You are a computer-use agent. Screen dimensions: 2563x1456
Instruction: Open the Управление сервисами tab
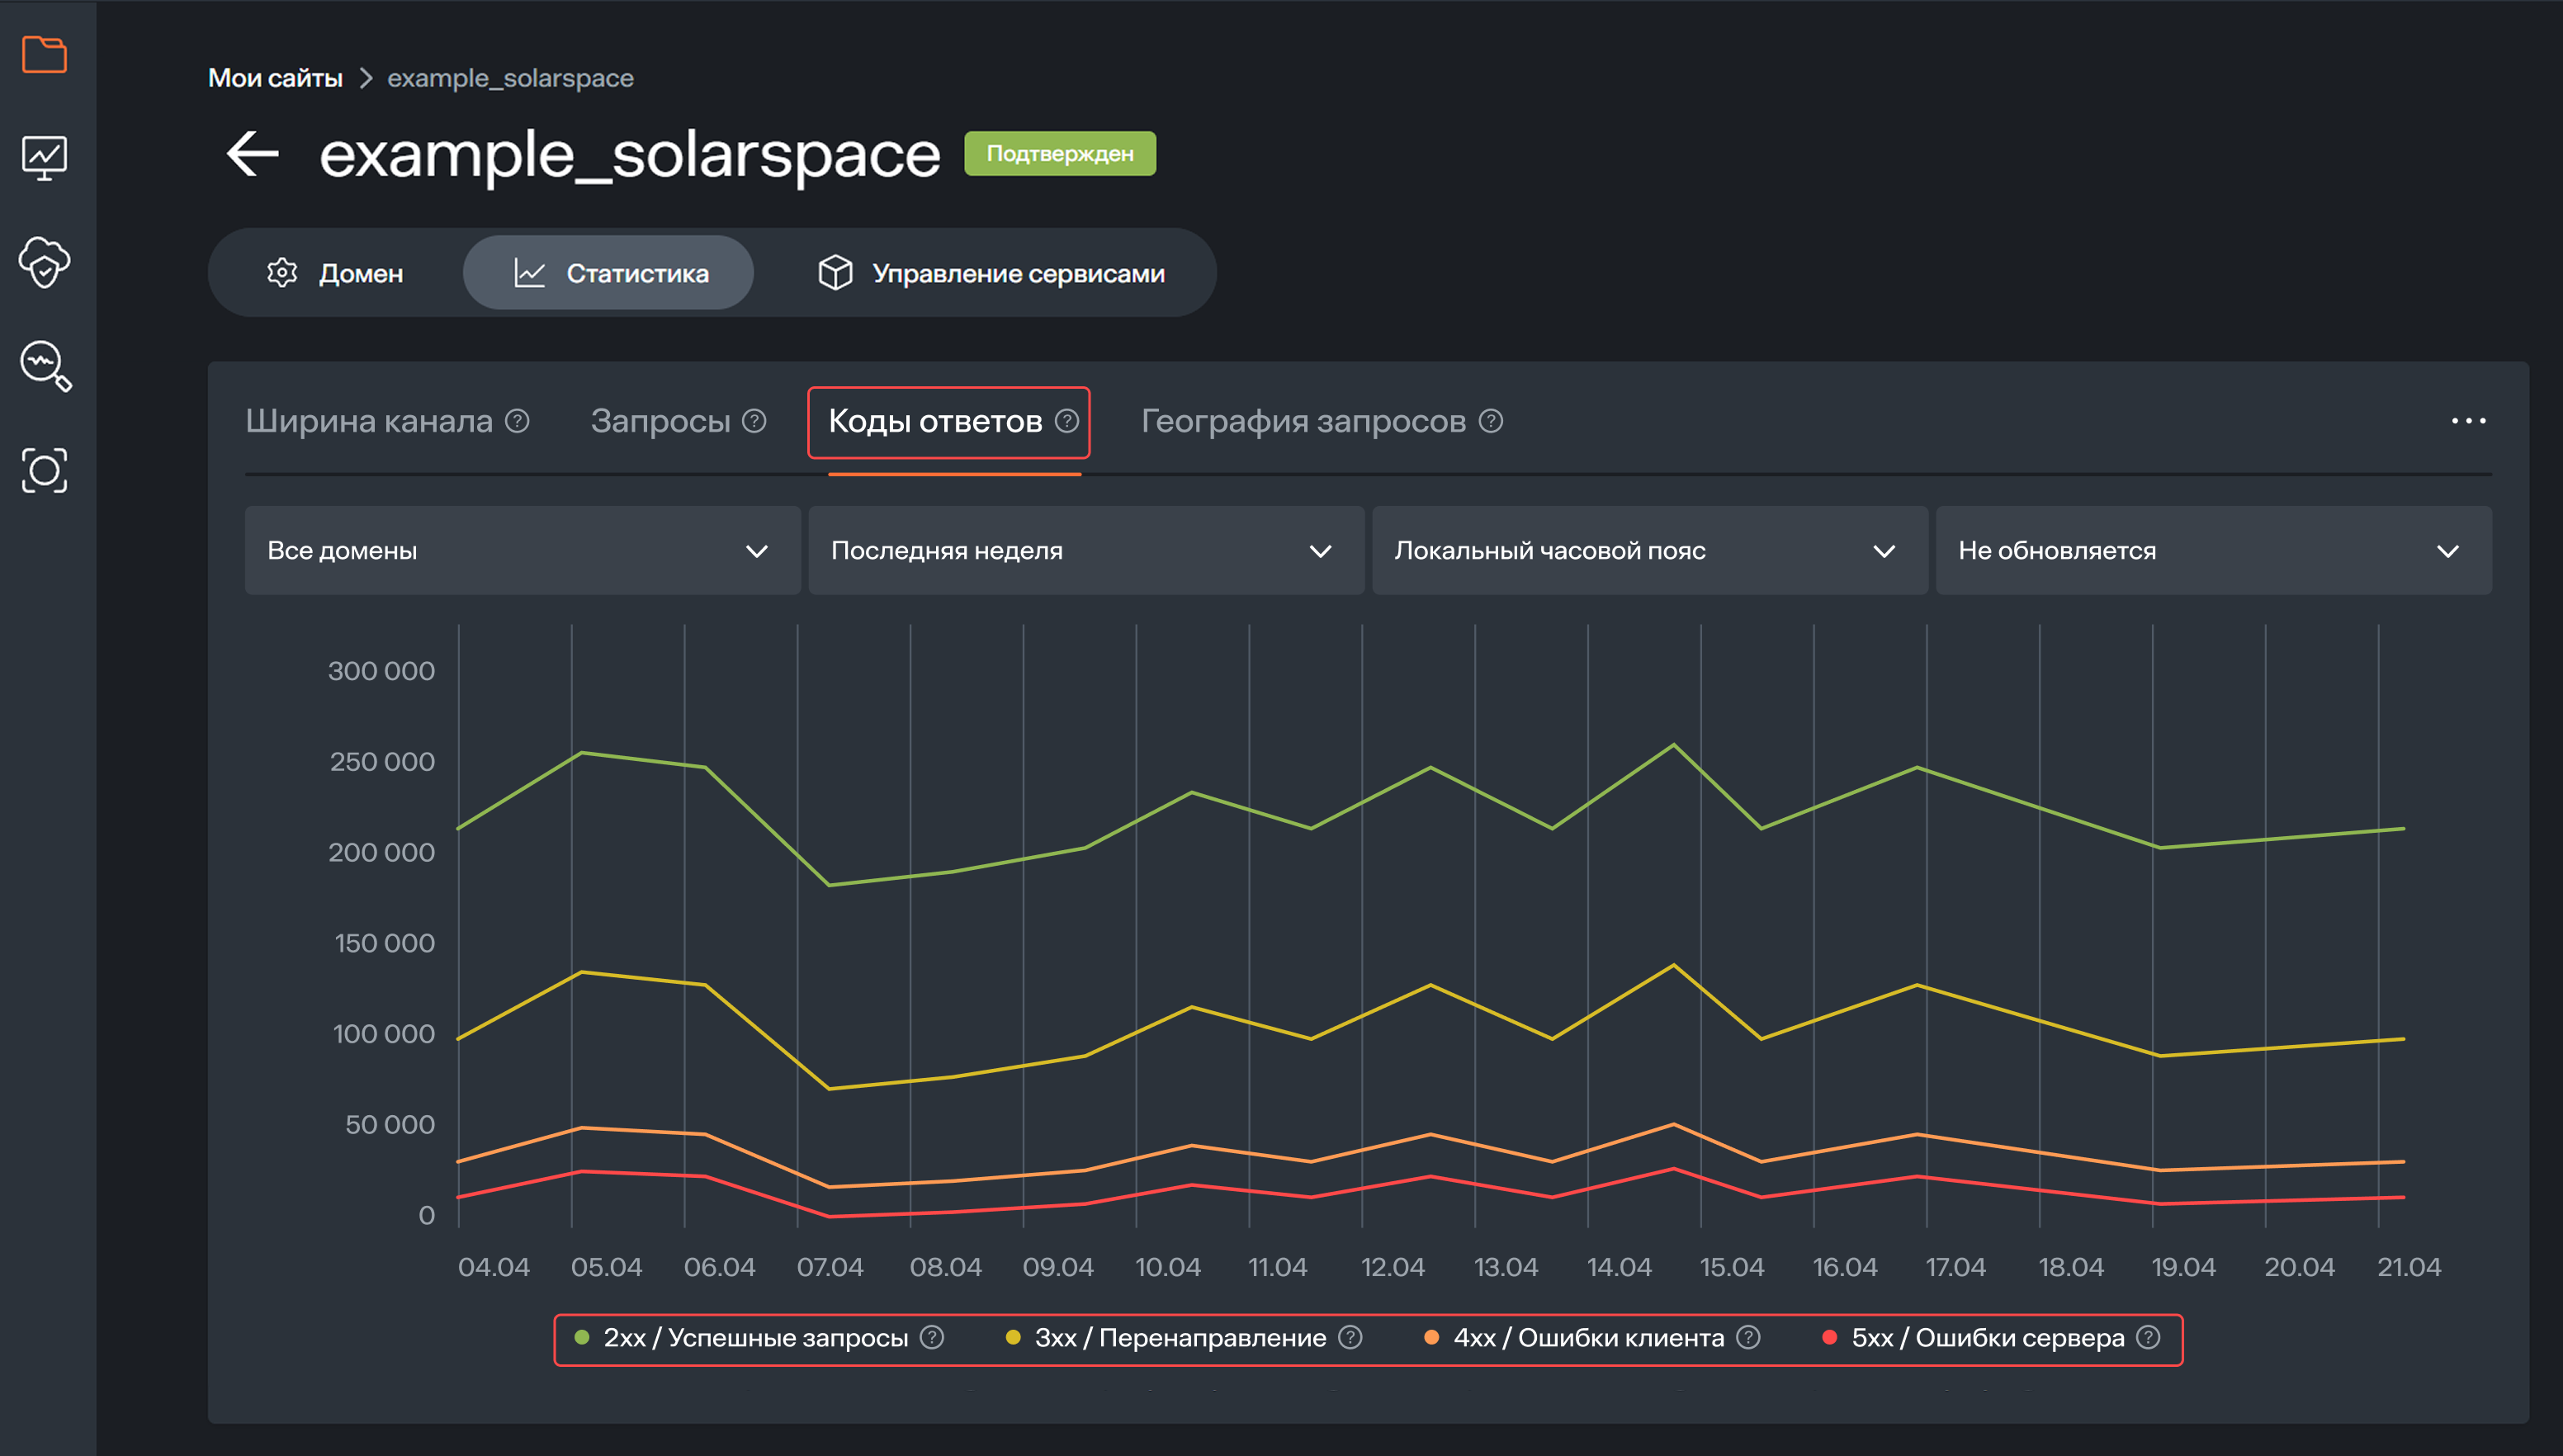(991, 273)
